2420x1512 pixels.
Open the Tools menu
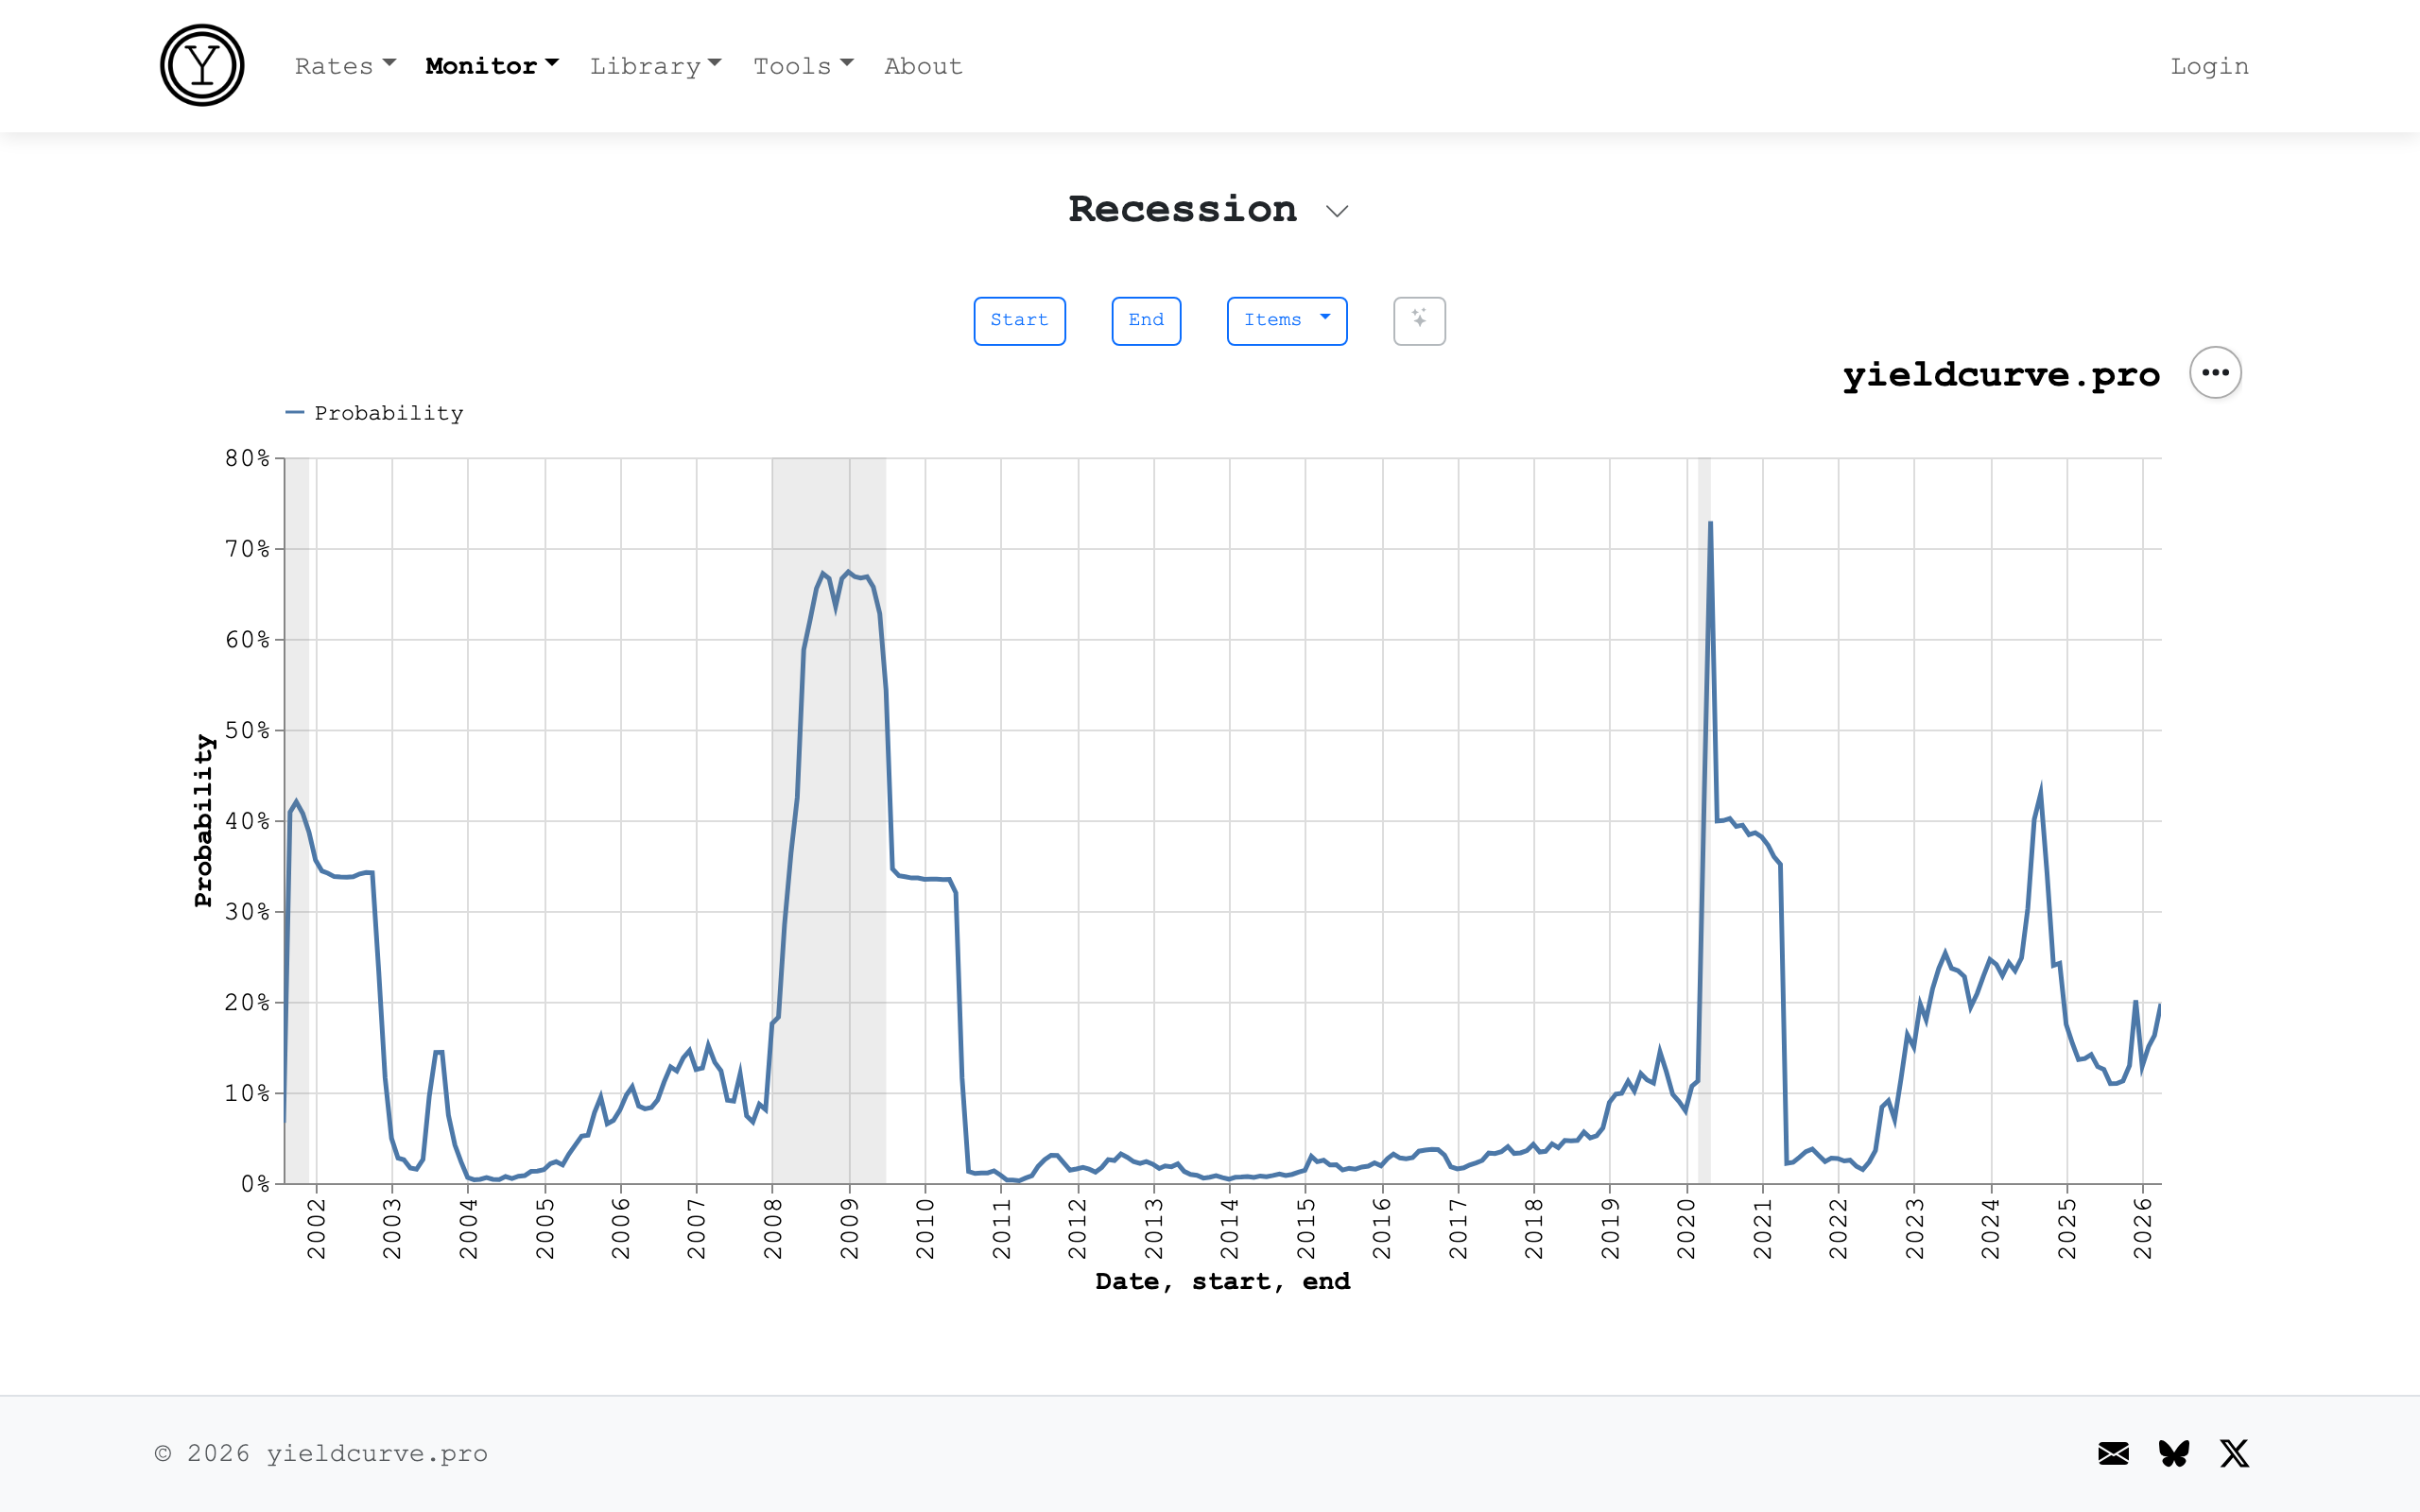point(803,66)
